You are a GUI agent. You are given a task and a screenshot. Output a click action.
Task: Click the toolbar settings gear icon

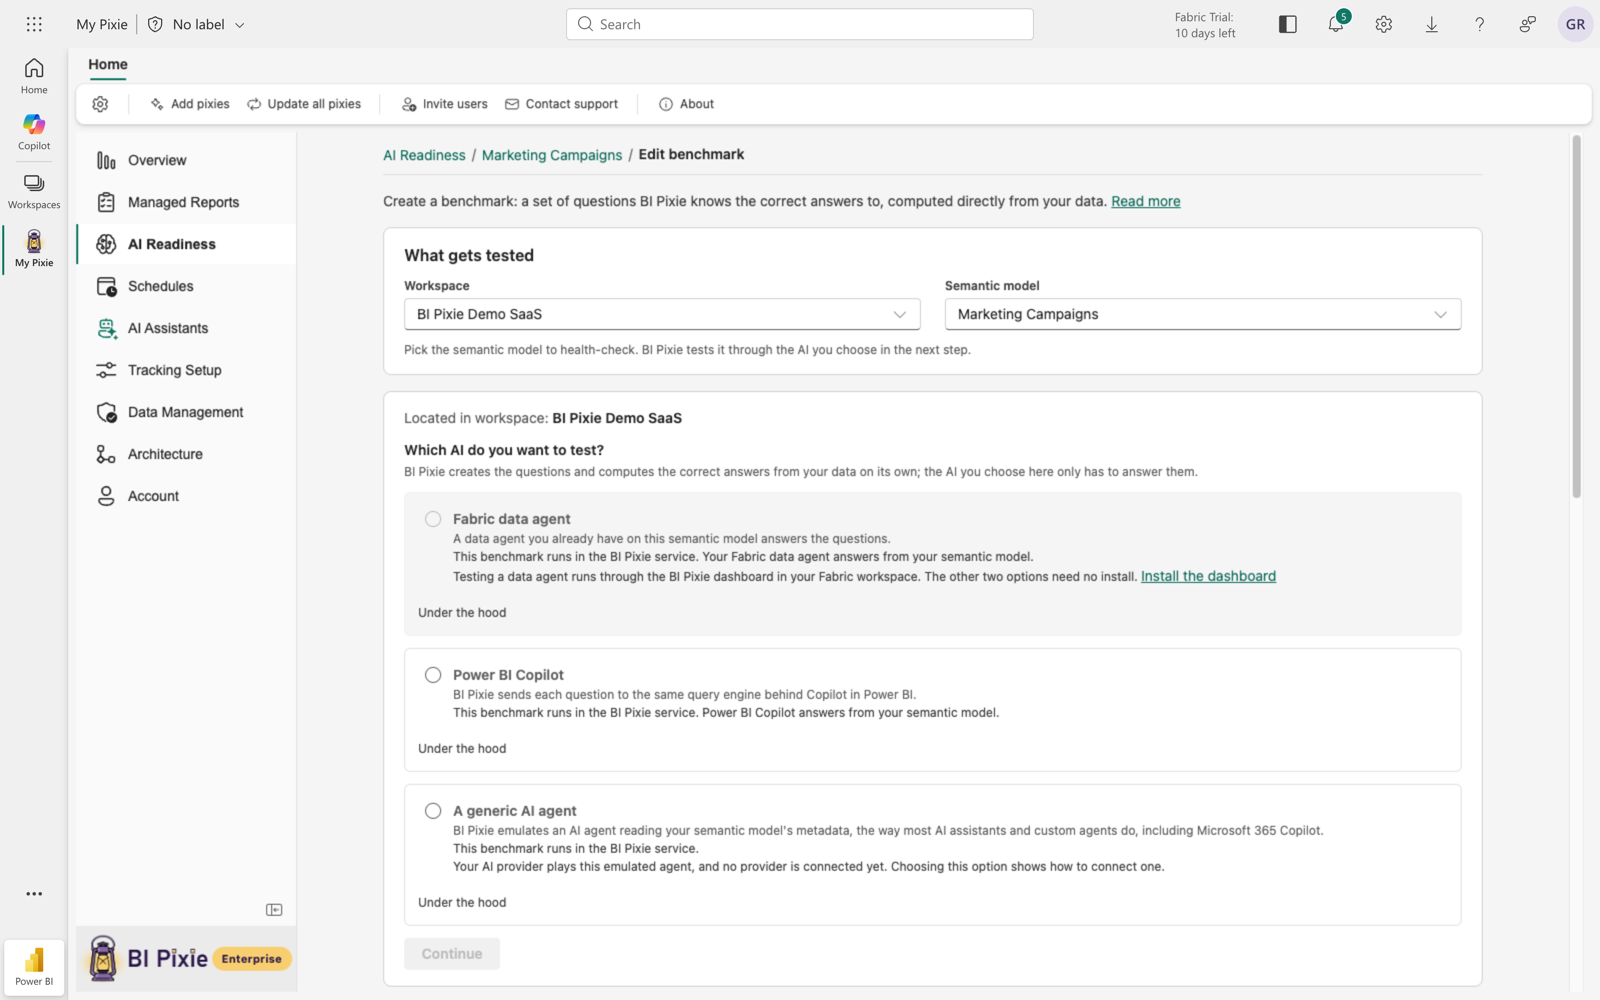point(100,104)
